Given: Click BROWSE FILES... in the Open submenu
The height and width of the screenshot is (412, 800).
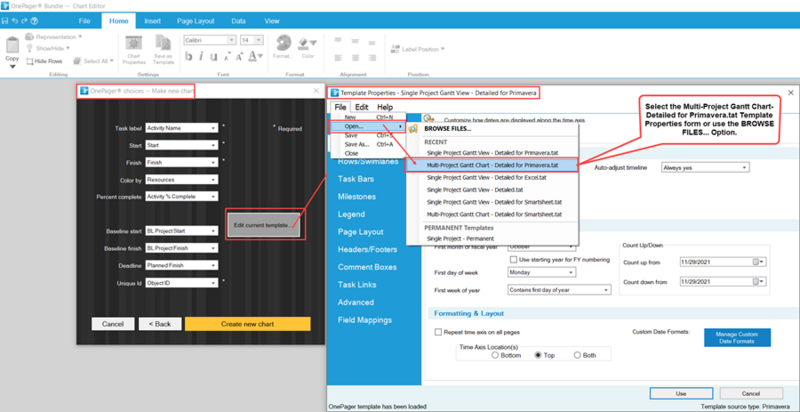Looking at the screenshot, I should click(x=447, y=129).
